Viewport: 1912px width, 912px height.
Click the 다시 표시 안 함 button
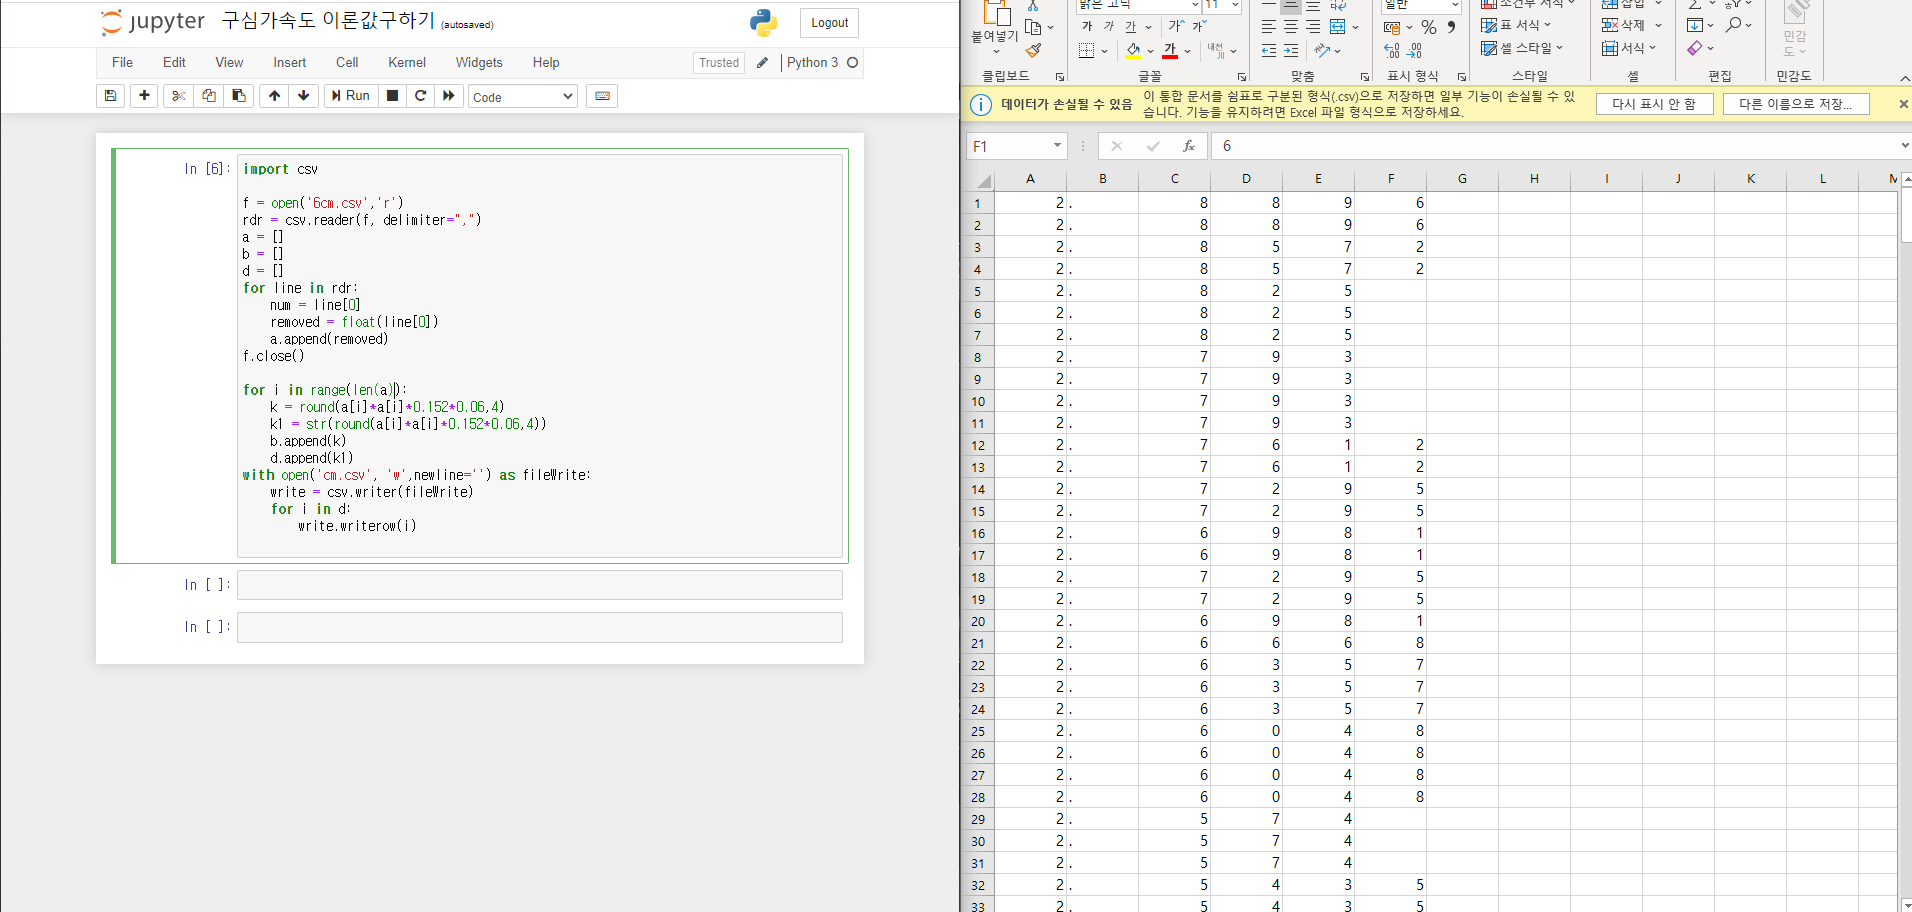[x=1654, y=104]
